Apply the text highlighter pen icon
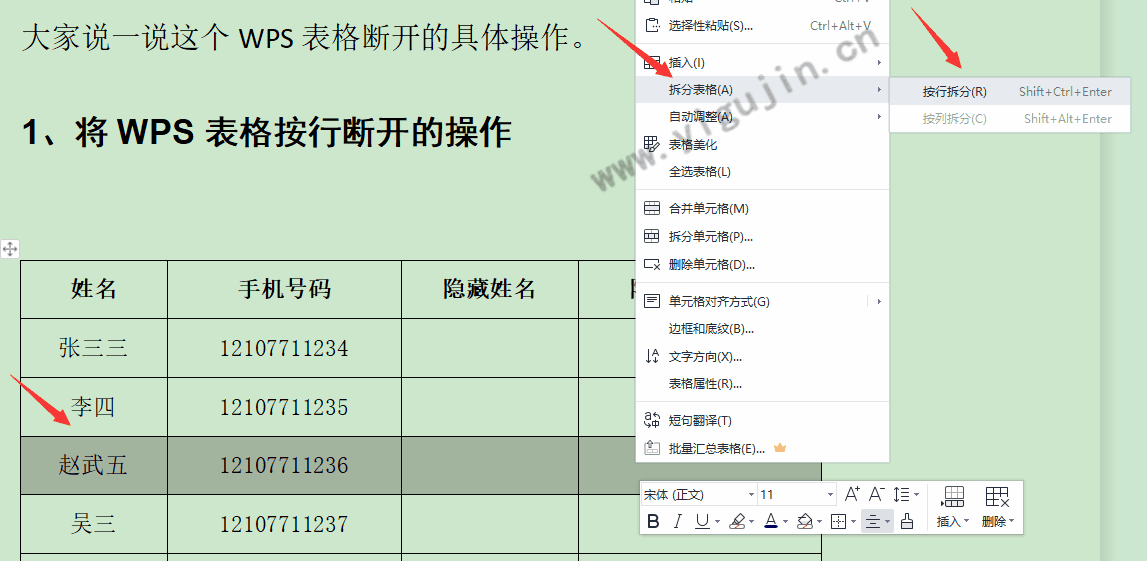 (x=737, y=522)
